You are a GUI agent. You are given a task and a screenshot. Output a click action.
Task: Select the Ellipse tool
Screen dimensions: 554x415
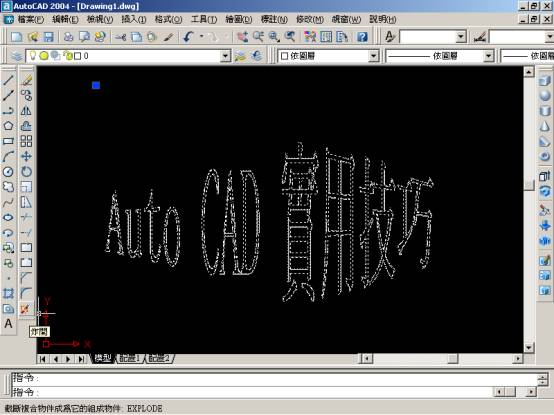8,217
